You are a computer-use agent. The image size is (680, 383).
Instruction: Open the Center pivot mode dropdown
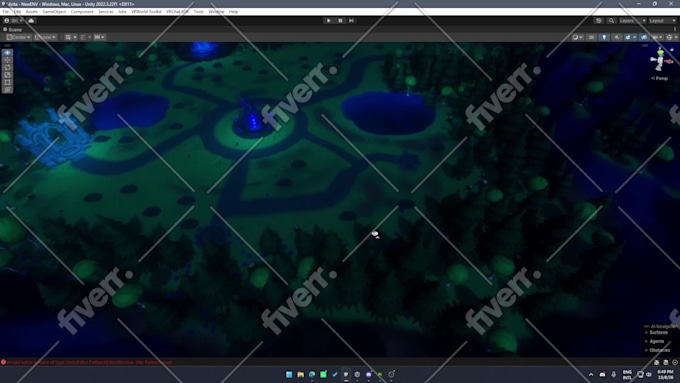18,37
